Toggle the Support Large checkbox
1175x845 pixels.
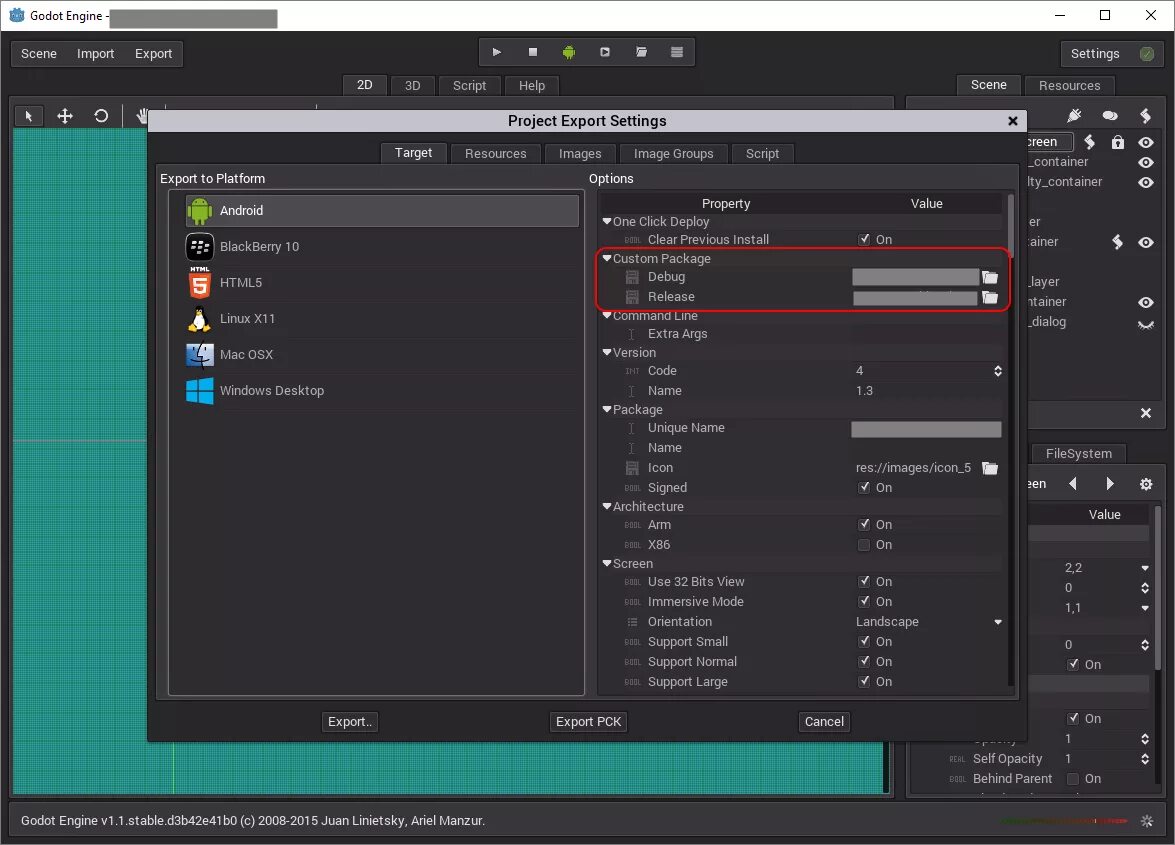point(864,682)
